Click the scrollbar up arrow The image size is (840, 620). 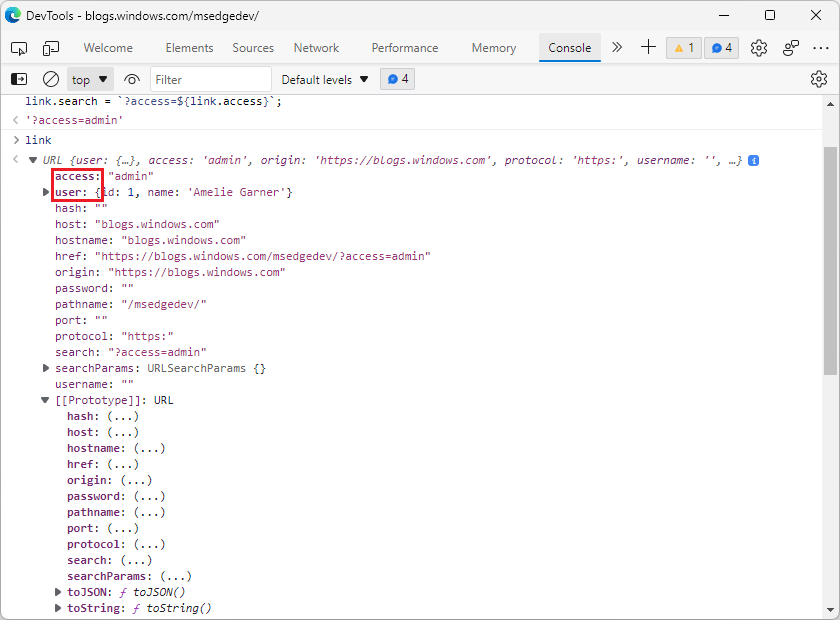(830, 104)
